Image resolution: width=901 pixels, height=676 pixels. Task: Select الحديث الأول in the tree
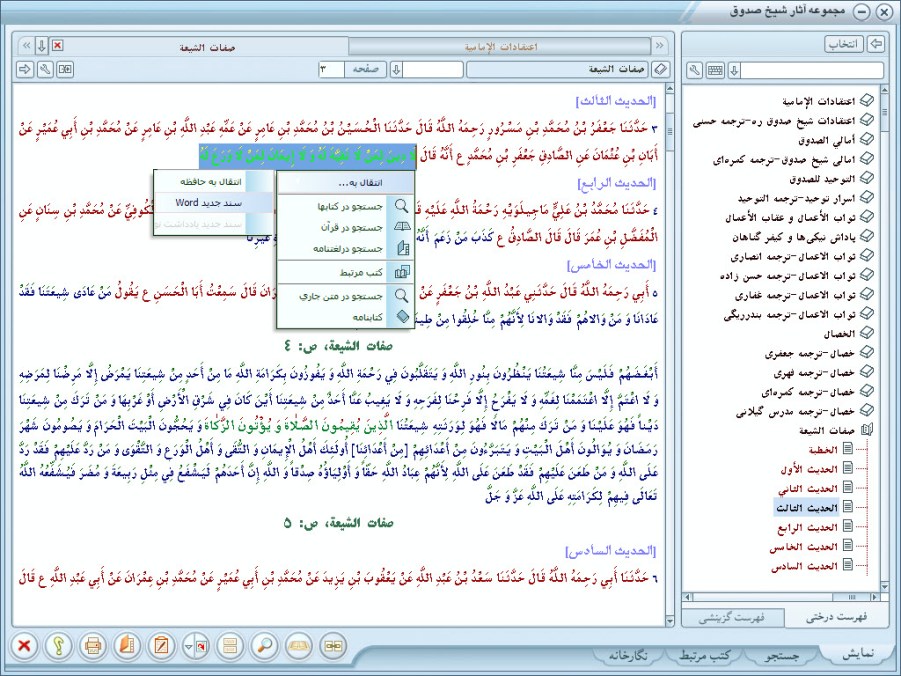[808, 468]
